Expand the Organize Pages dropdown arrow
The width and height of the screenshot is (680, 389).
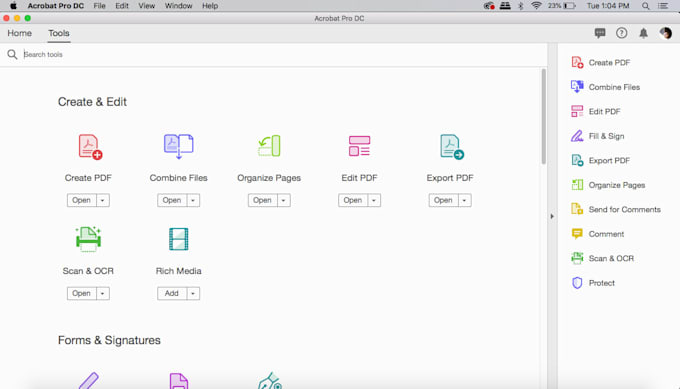[284, 200]
